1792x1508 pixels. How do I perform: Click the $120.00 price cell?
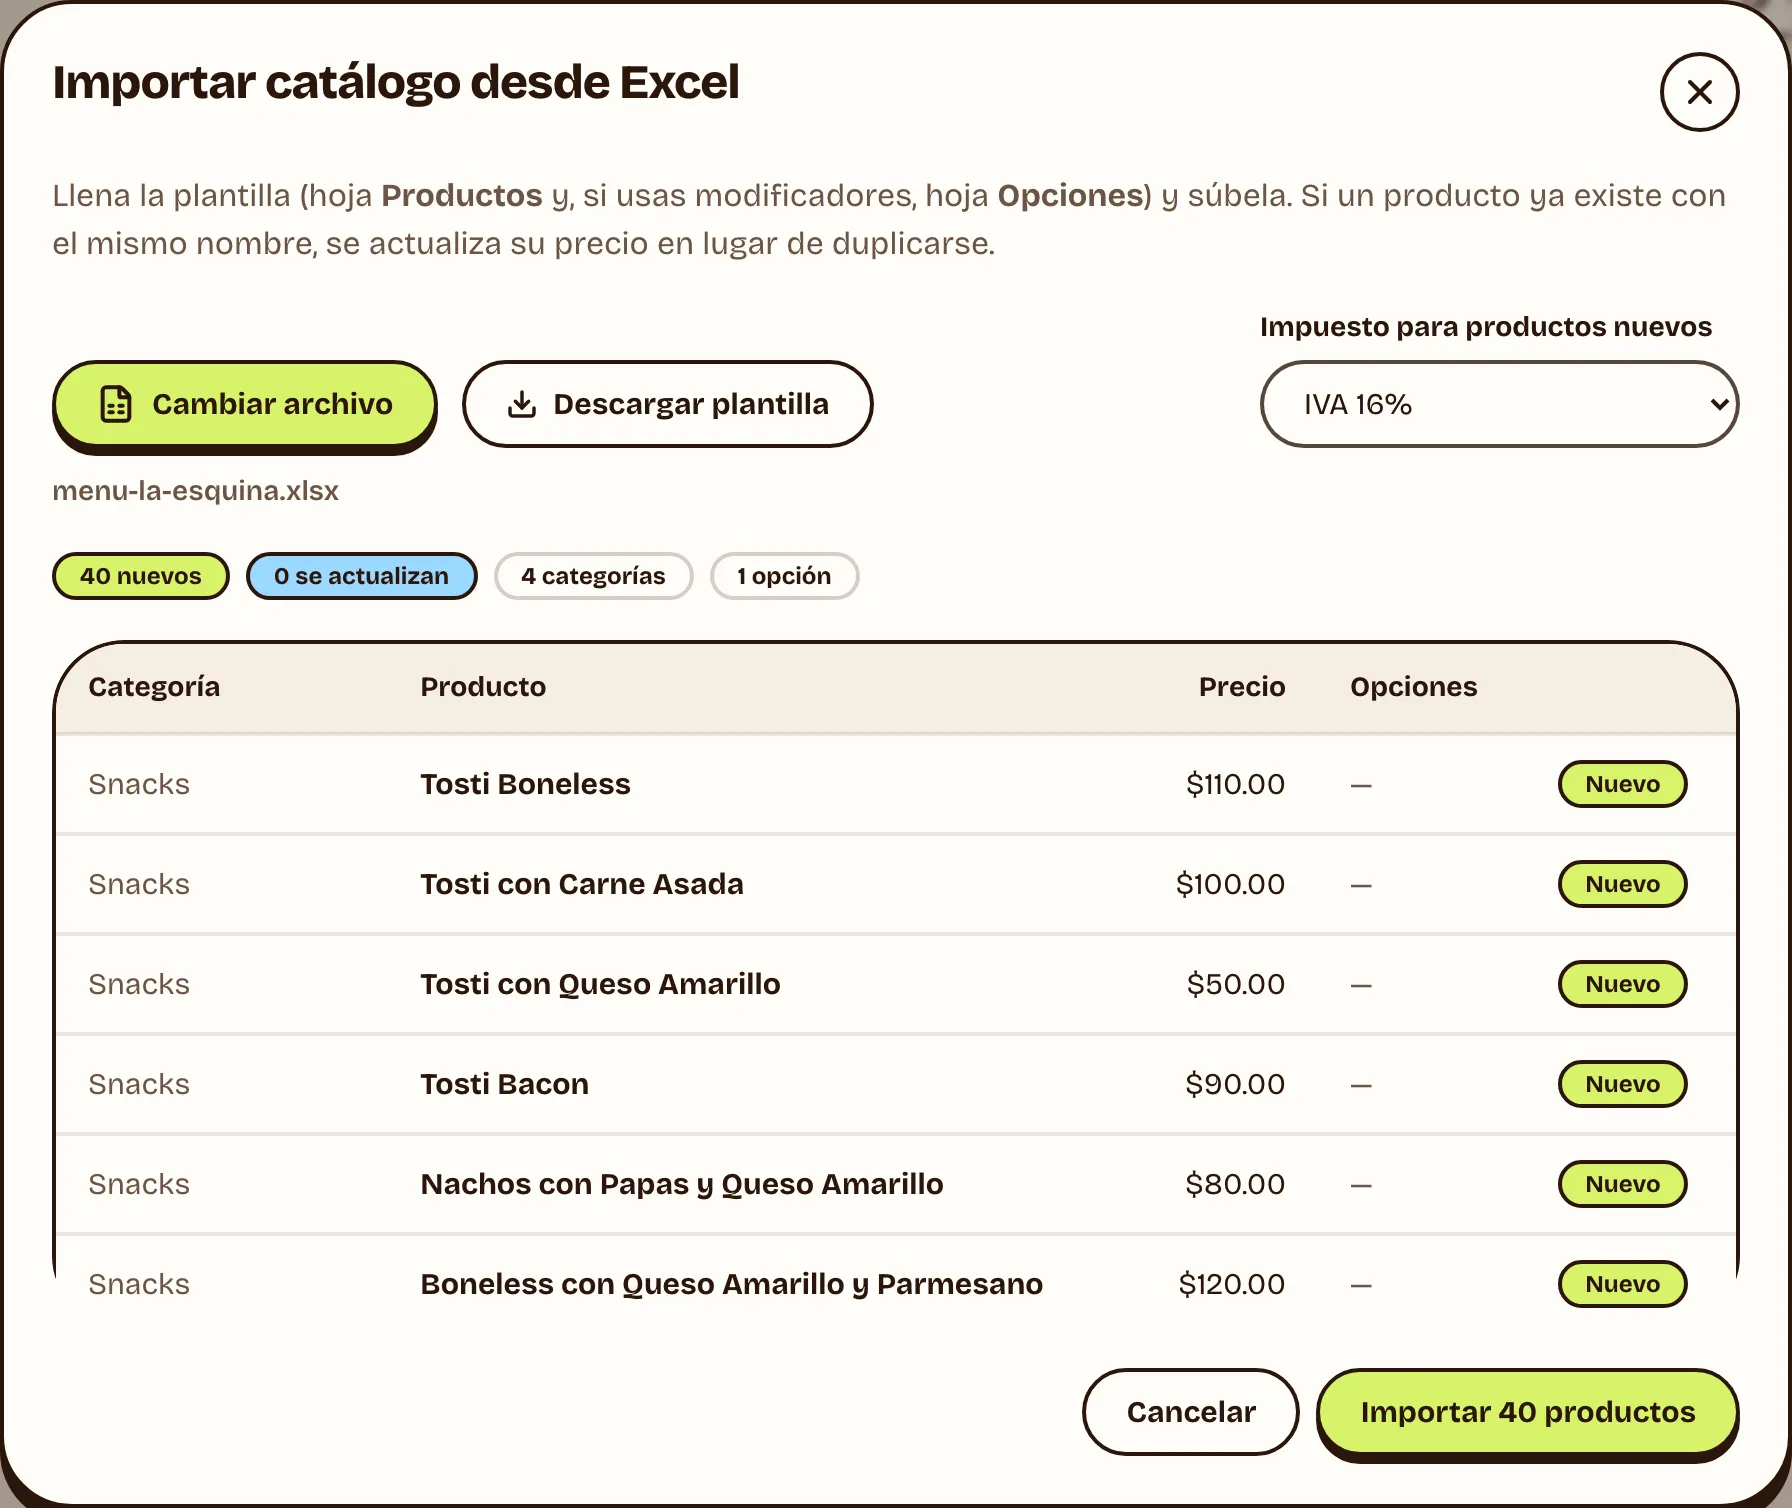1232,1284
